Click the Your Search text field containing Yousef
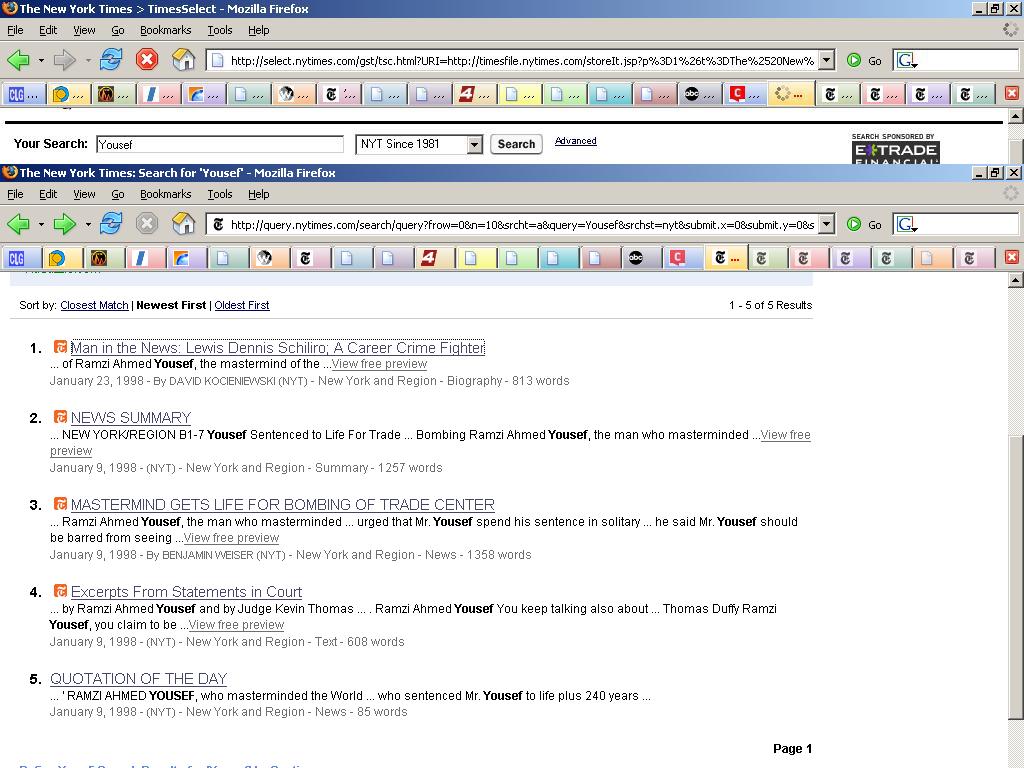The image size is (1024, 768). (219, 144)
